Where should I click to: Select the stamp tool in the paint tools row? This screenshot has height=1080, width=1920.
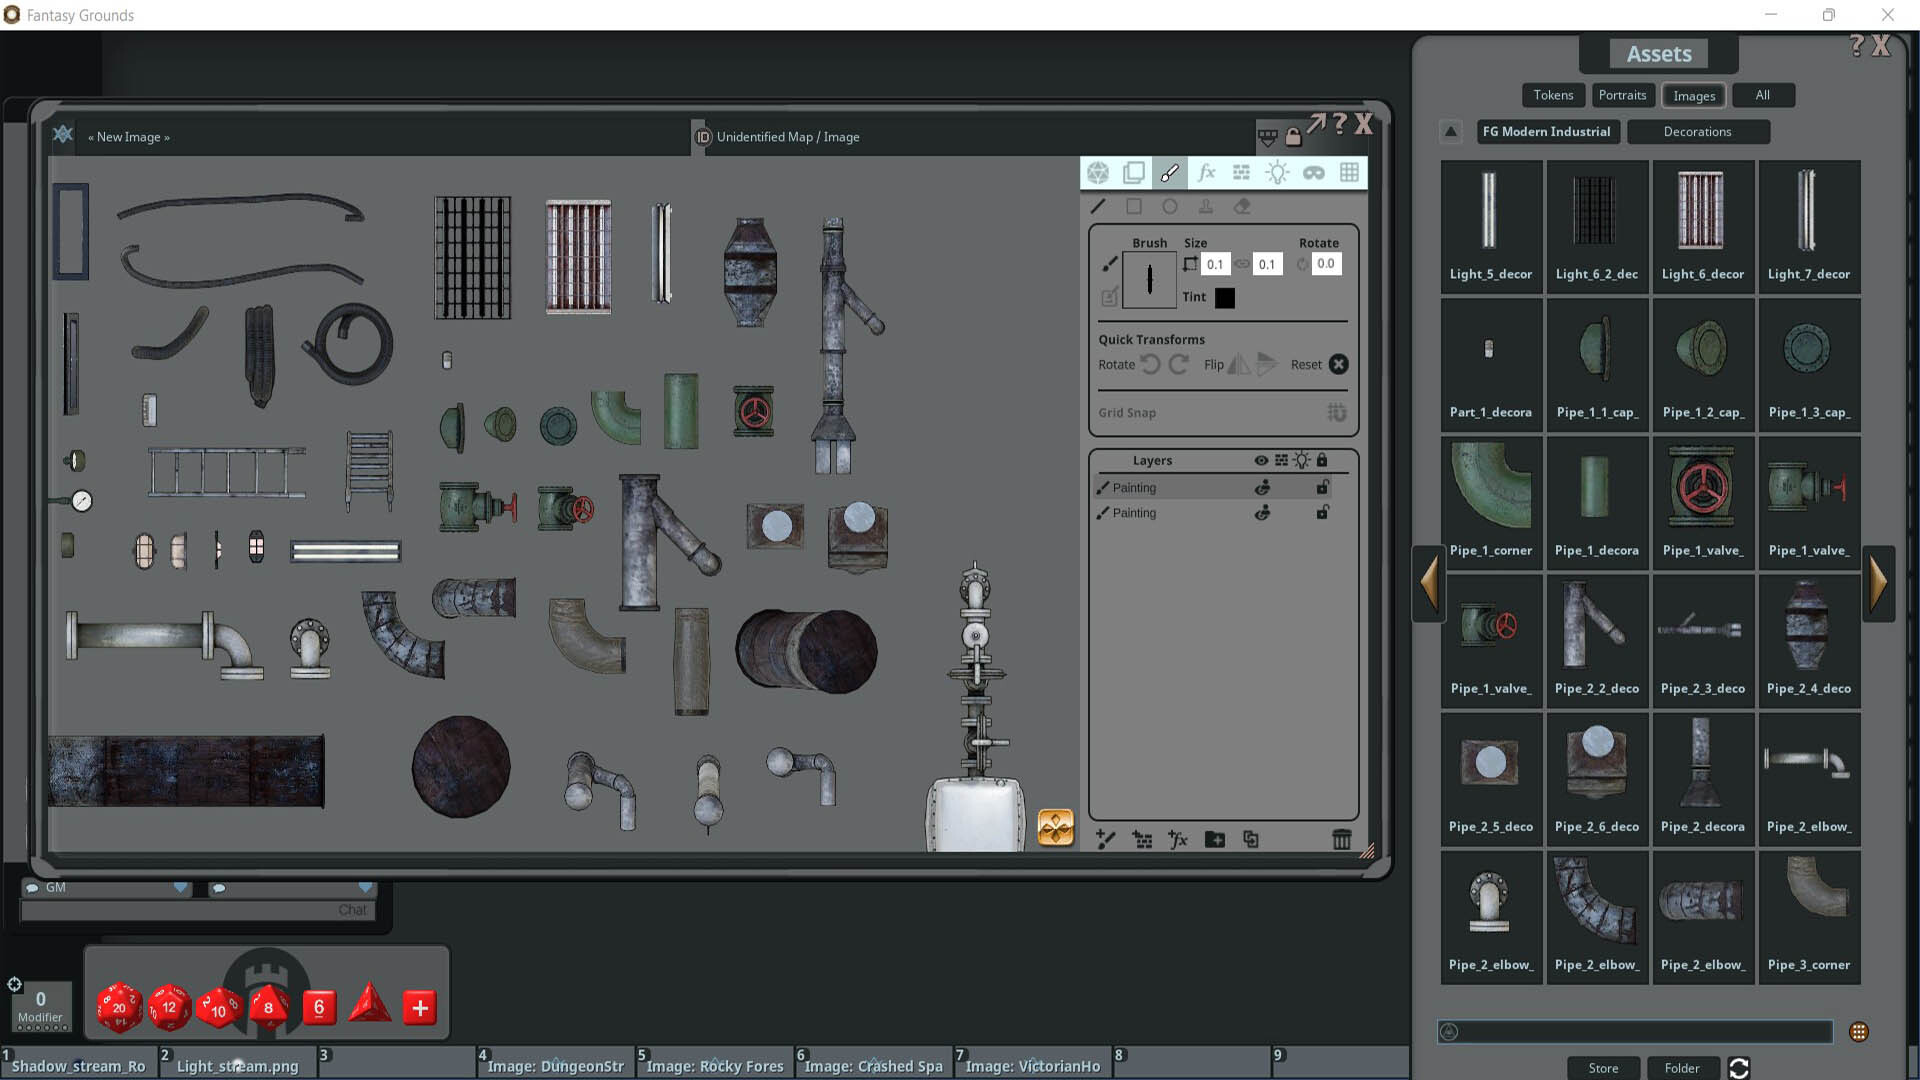point(1206,206)
